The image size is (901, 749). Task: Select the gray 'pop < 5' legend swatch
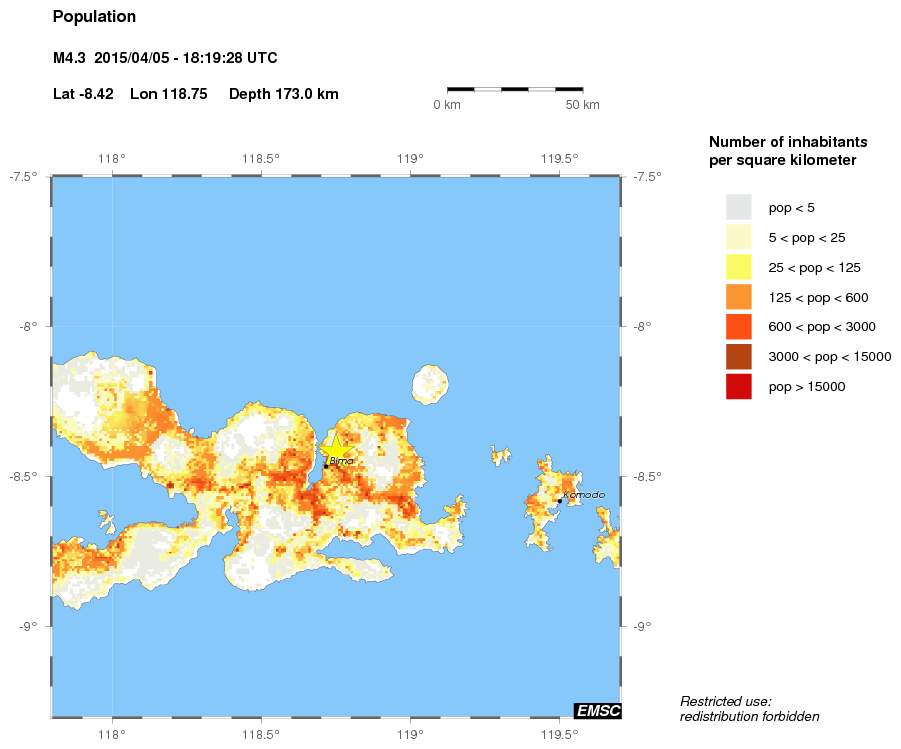[738, 207]
